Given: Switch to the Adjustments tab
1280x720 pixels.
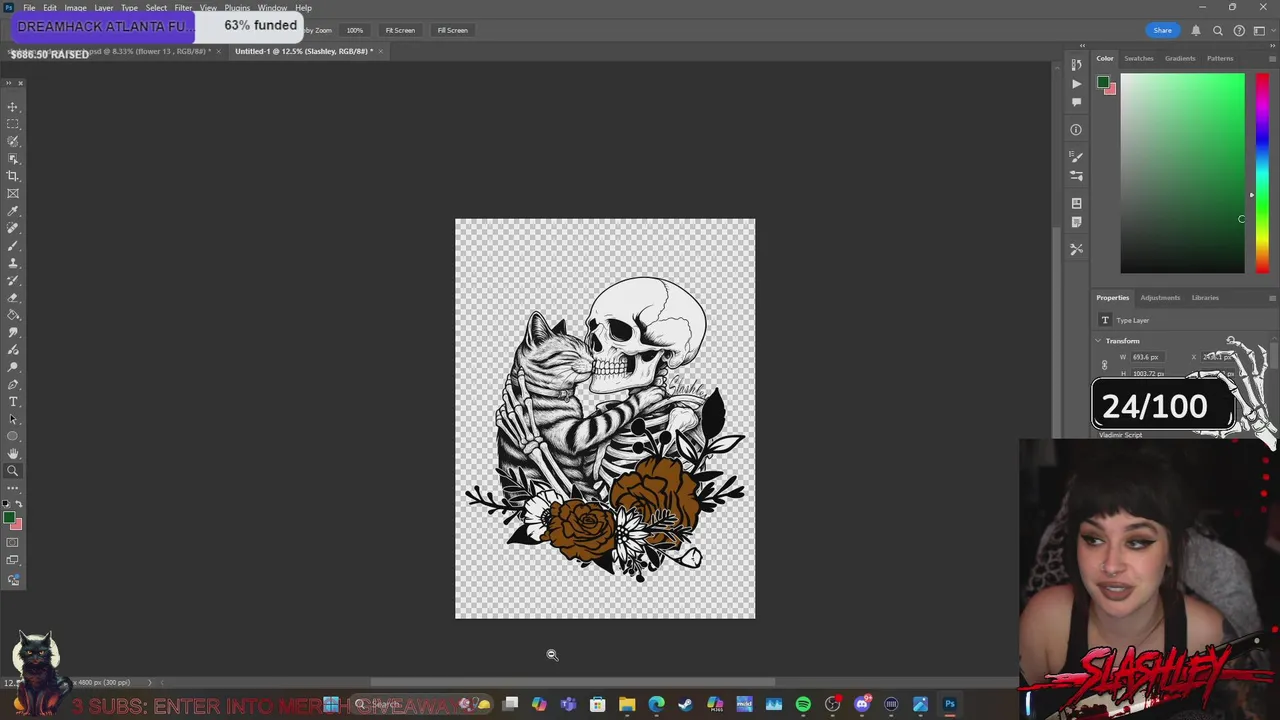Looking at the screenshot, I should pos(1160,297).
